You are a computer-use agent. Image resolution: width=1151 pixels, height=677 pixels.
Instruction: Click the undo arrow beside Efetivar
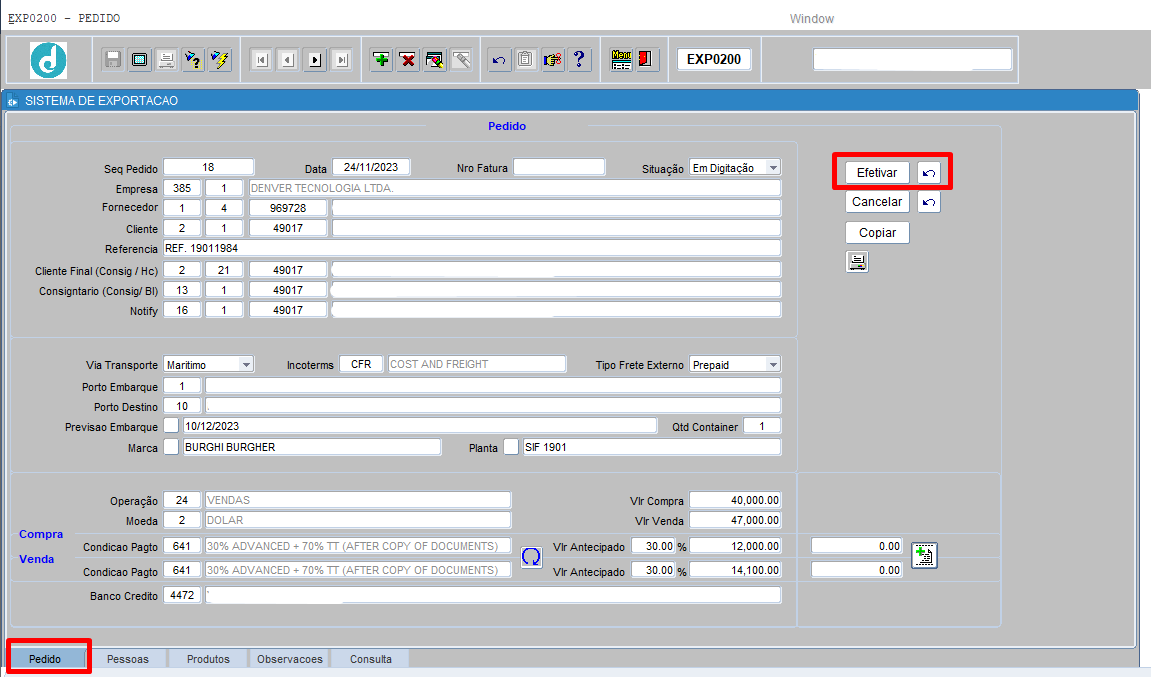(929, 173)
